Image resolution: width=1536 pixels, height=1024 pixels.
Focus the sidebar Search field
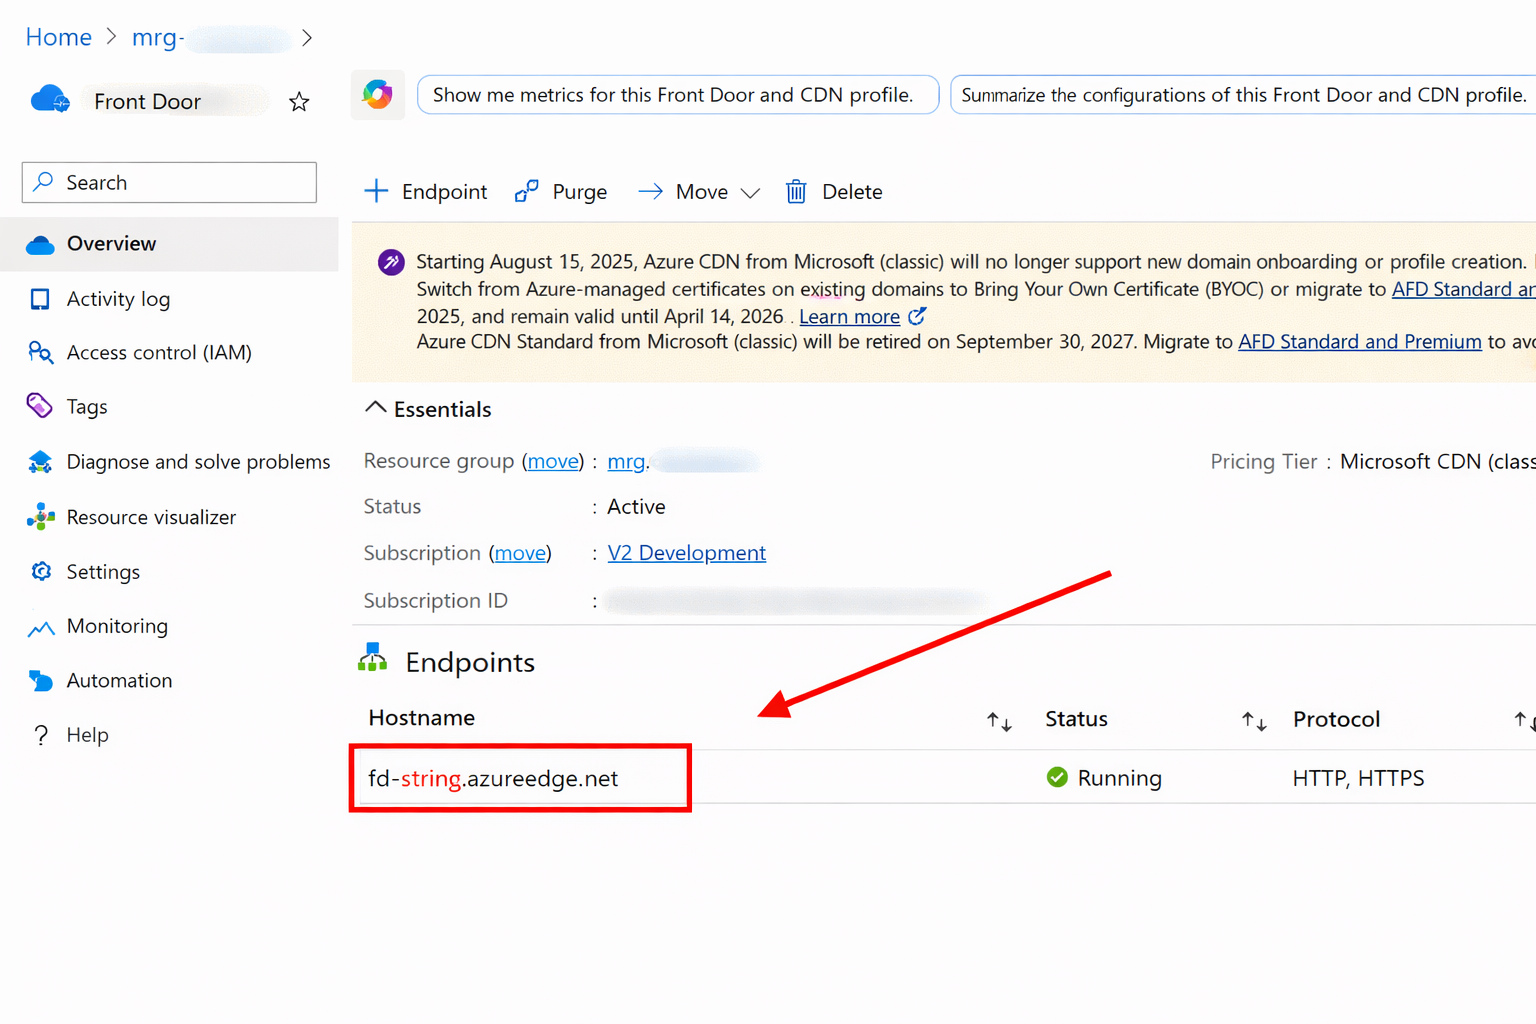[x=169, y=182]
